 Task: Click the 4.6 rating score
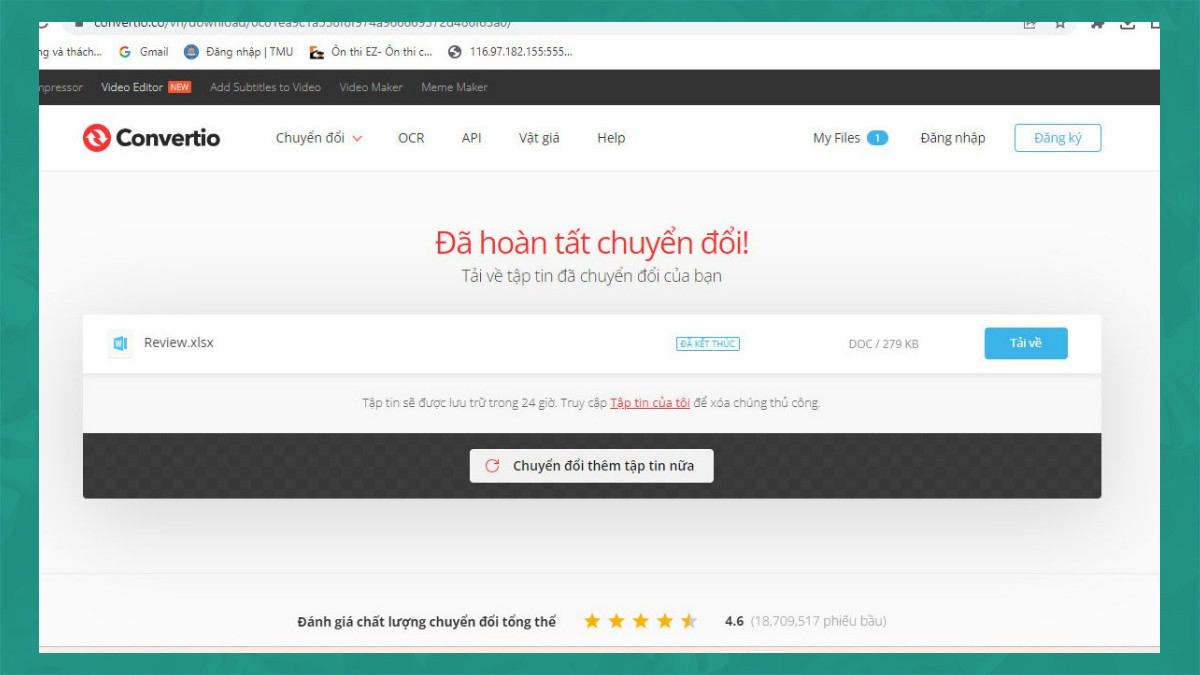[x=734, y=621]
